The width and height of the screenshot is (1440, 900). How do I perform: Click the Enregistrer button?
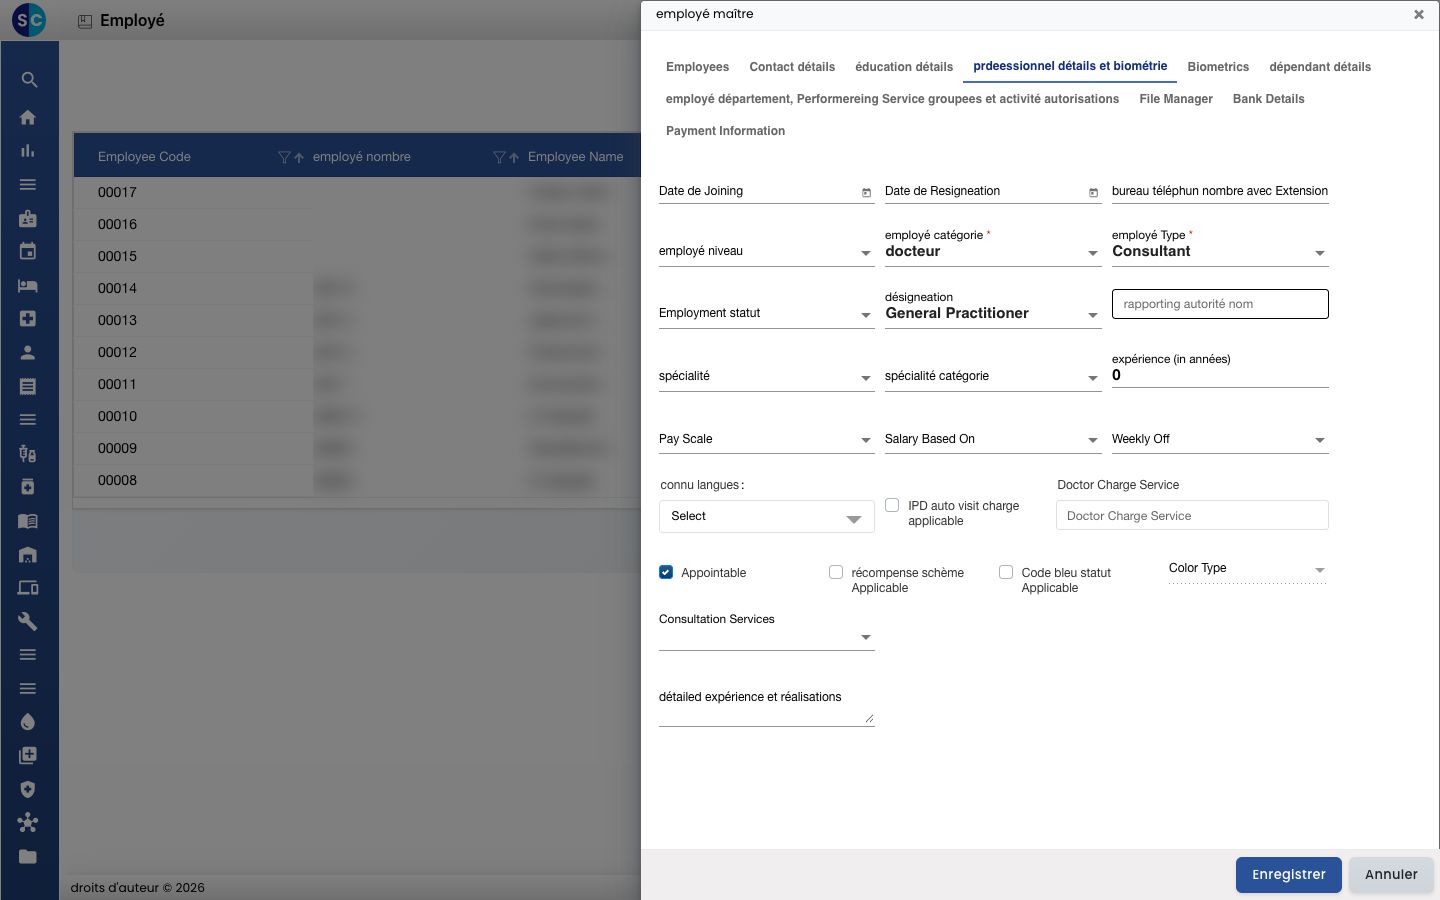[1288, 875]
